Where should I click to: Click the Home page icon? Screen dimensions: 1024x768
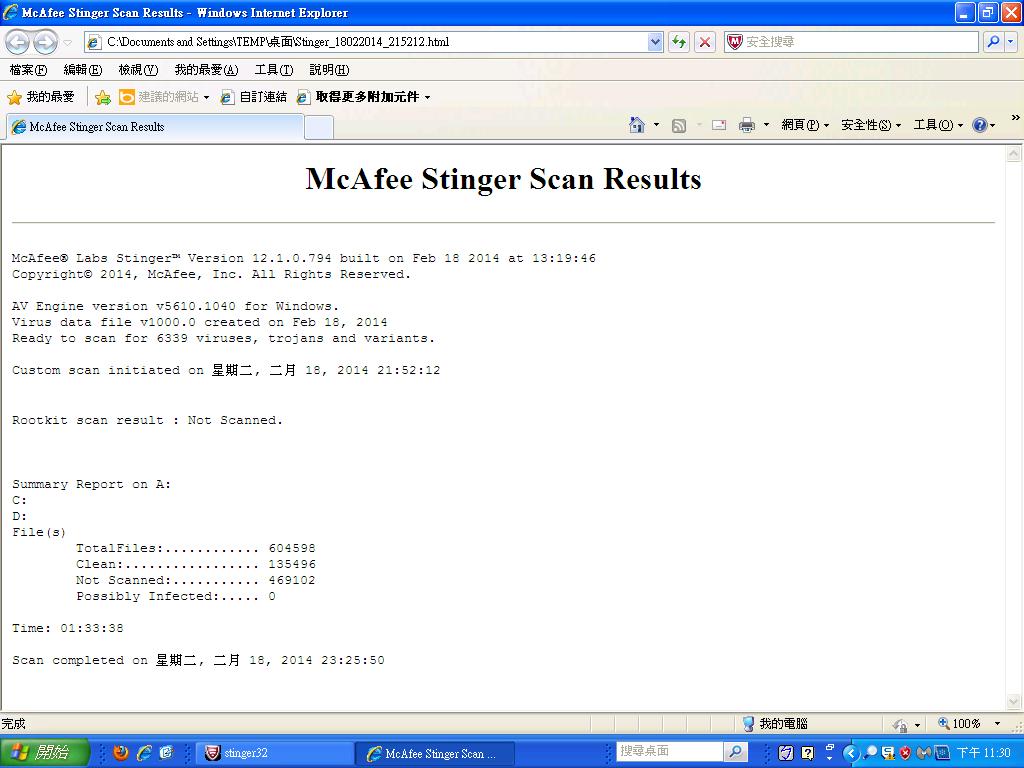[637, 125]
